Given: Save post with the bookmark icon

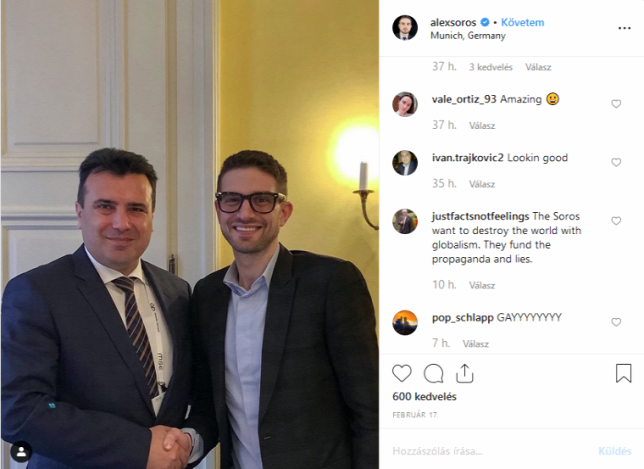Looking at the screenshot, I should click(x=623, y=373).
